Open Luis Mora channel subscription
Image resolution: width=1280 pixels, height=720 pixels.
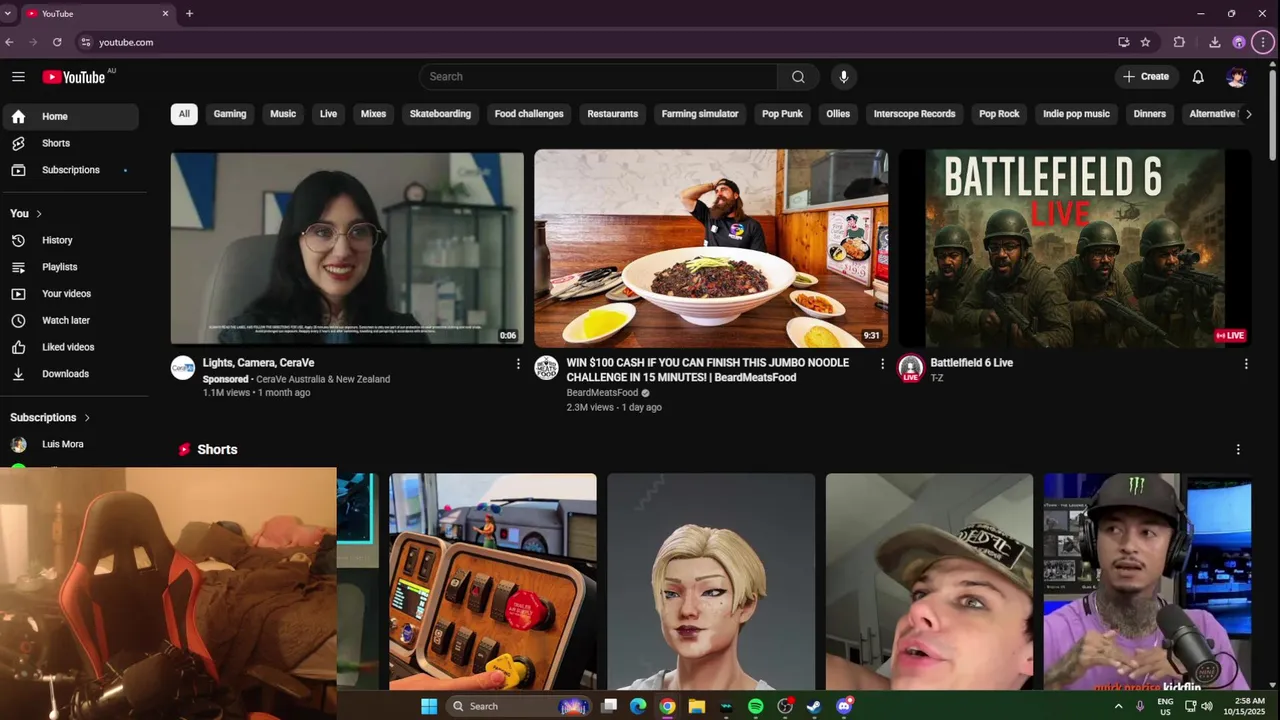pos(70,444)
